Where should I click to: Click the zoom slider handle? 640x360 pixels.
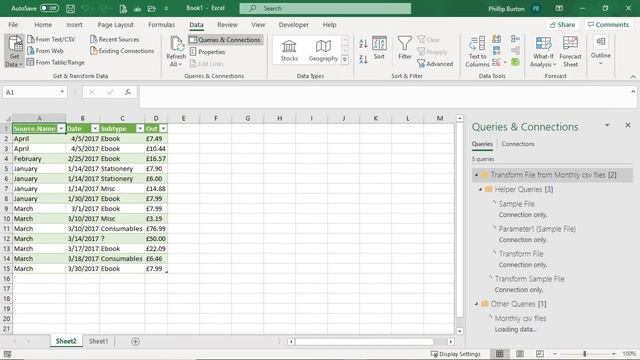coord(584,354)
